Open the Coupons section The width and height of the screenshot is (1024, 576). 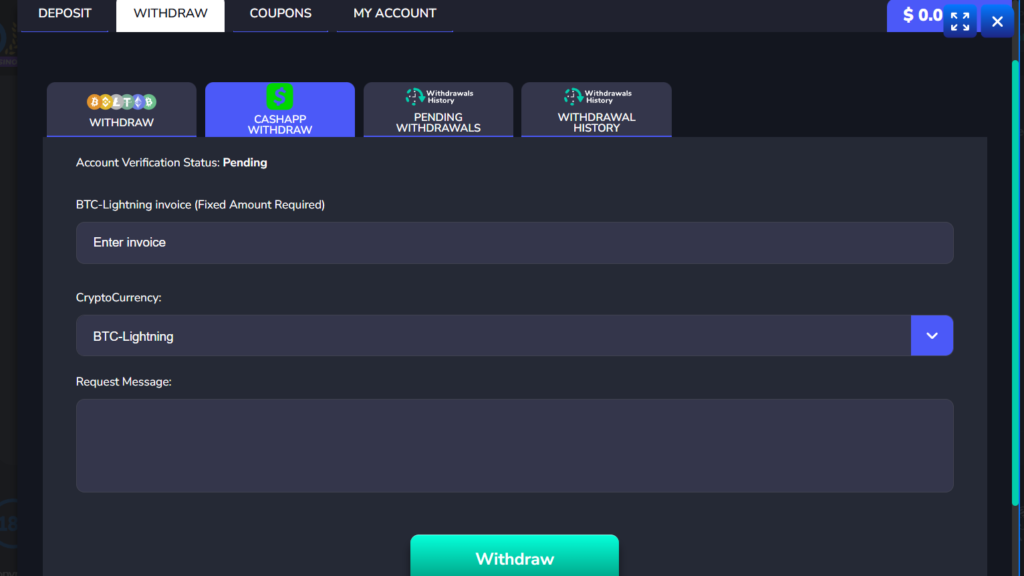280,13
